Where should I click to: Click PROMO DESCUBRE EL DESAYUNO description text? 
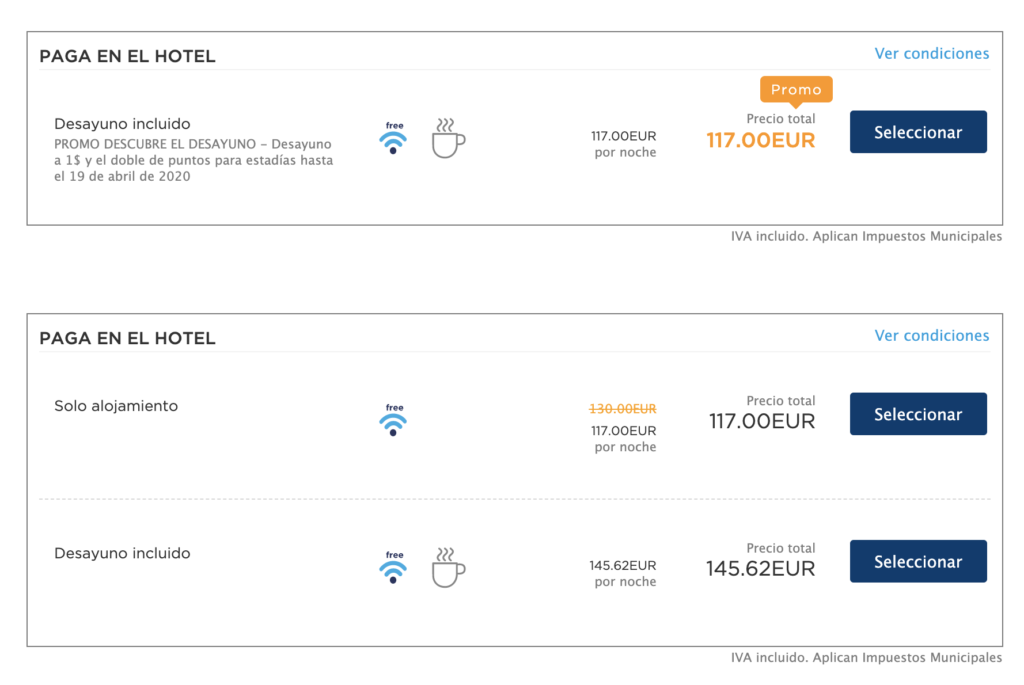(194, 160)
